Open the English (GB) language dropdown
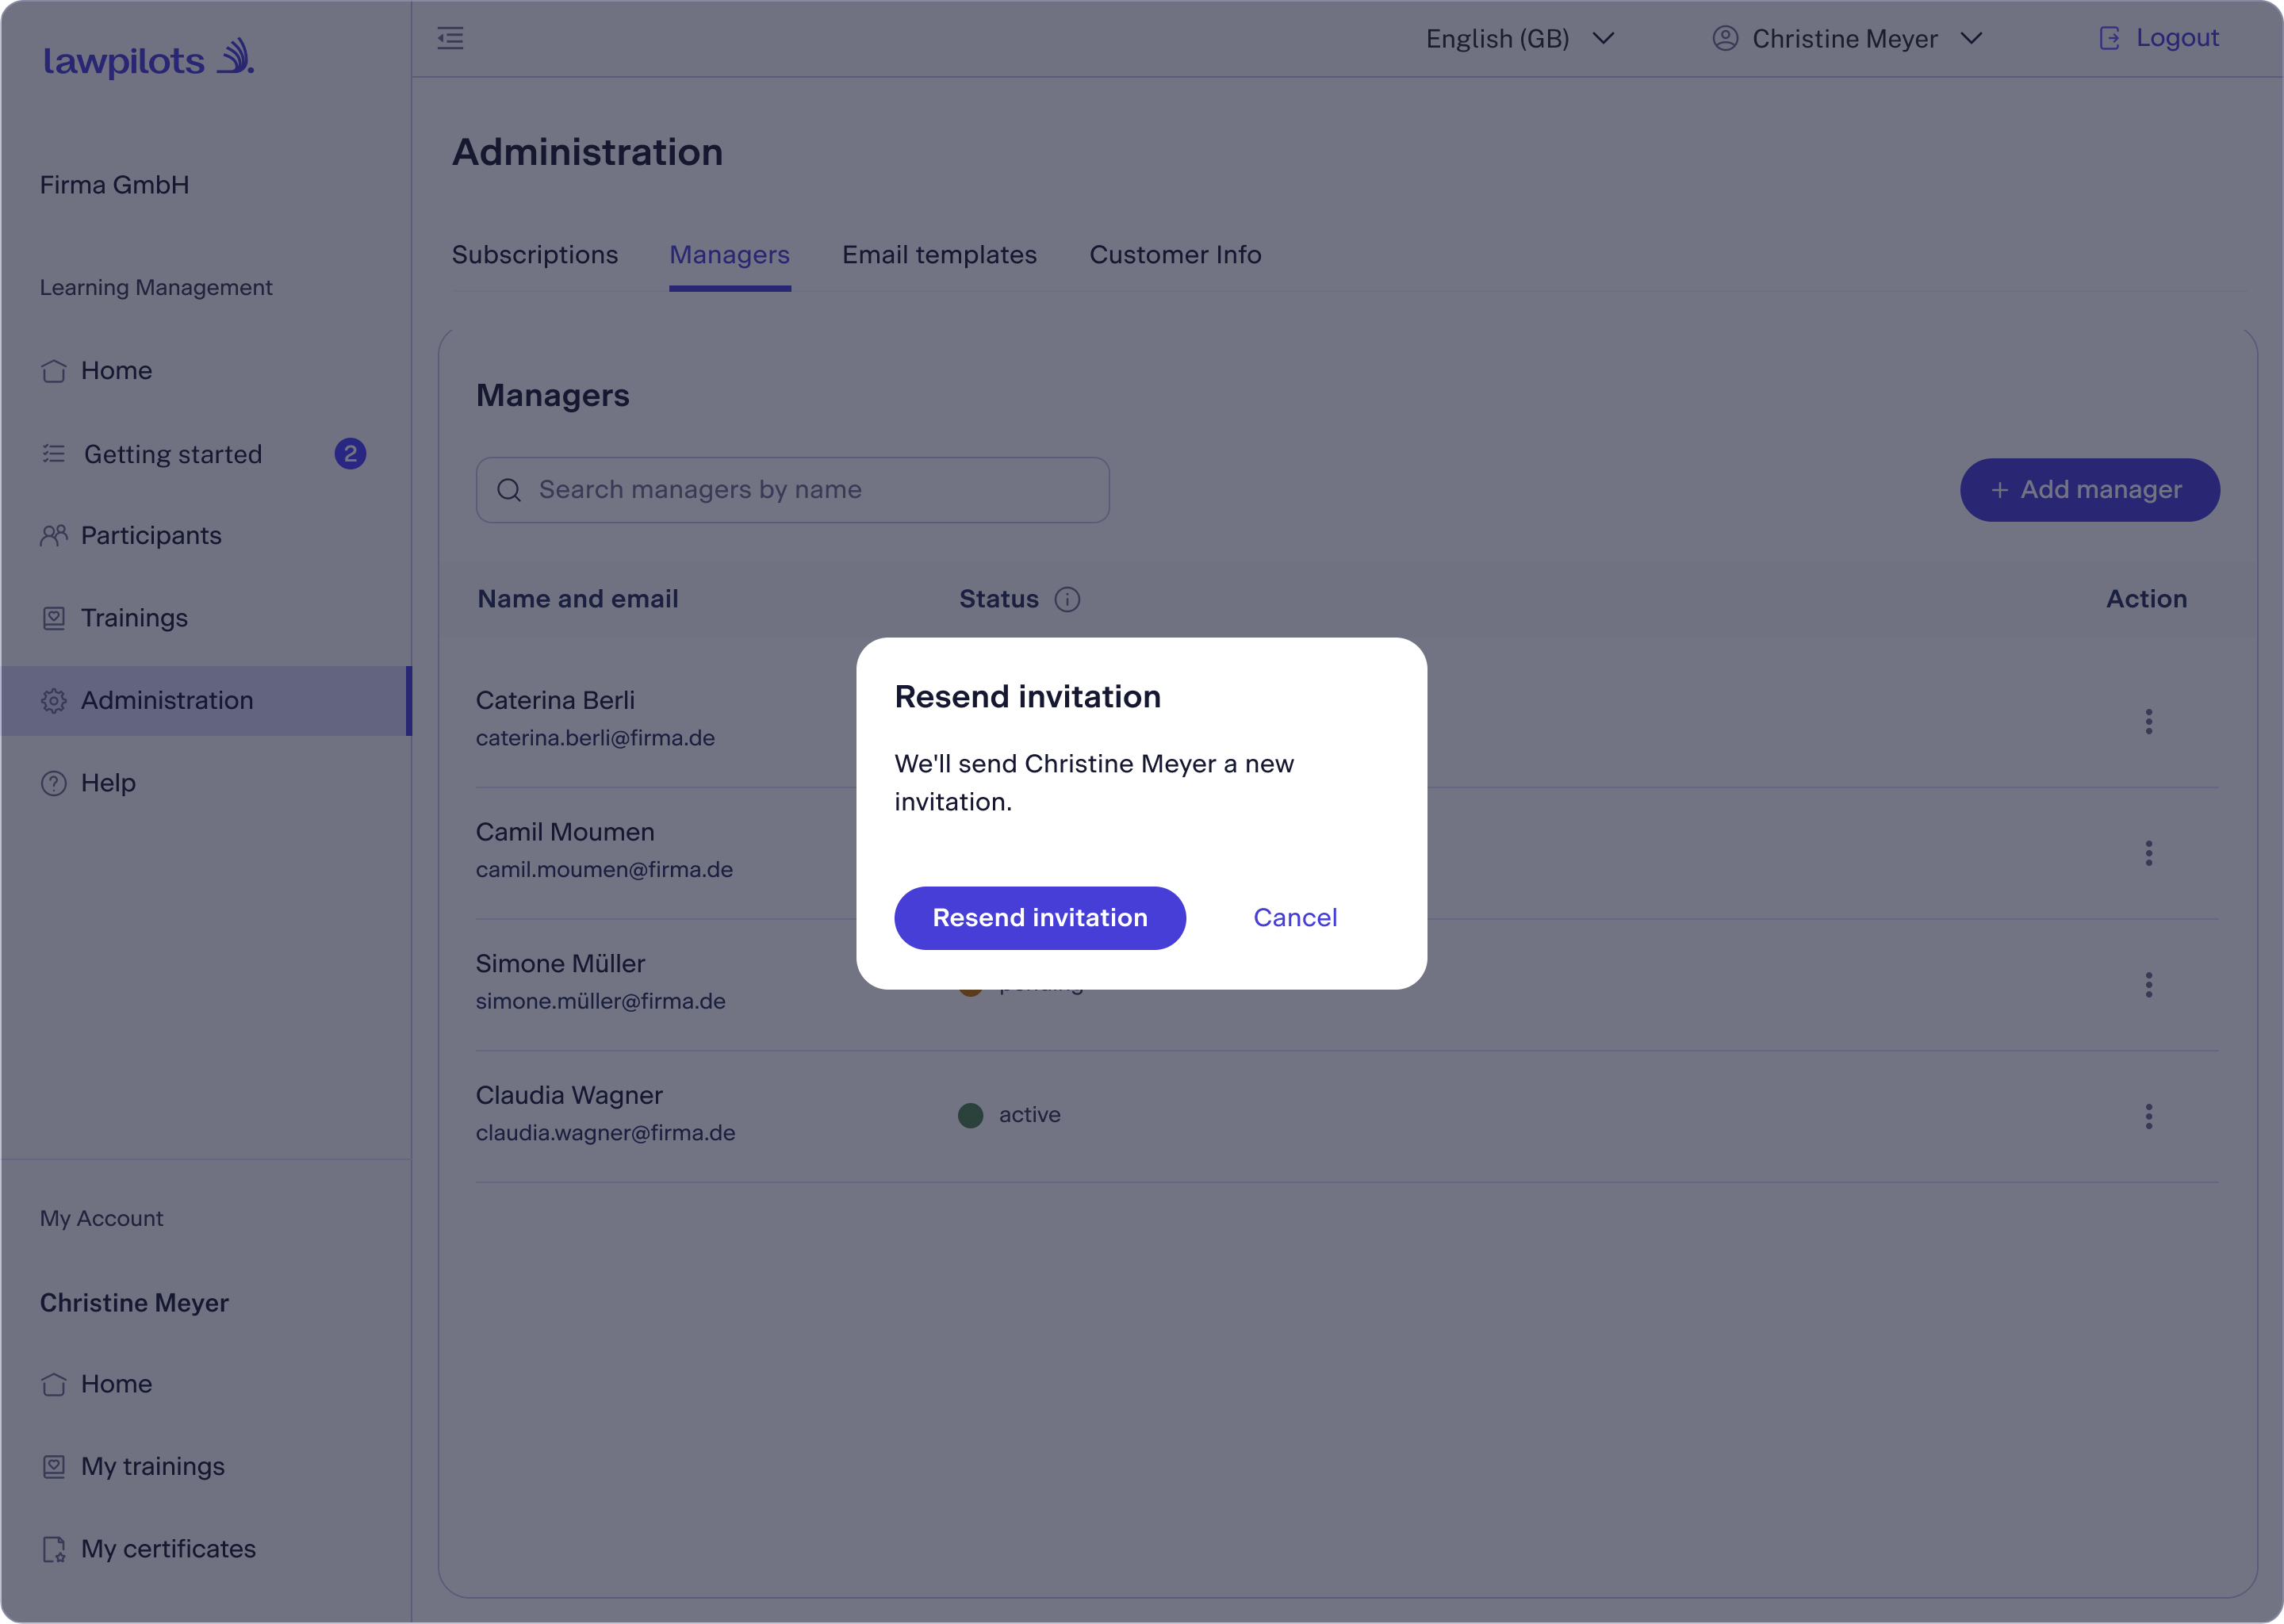Screen dimensions: 2284x1624 (1520, 39)
